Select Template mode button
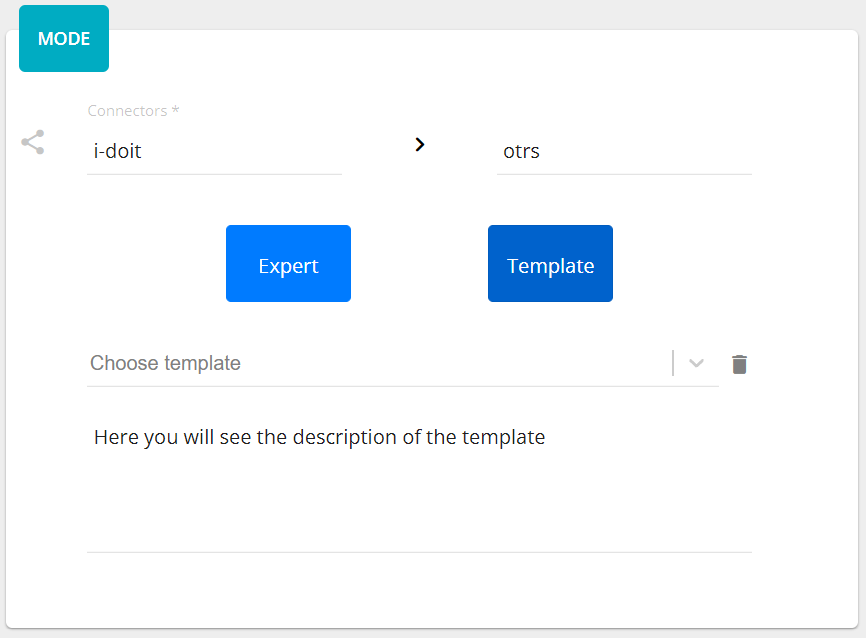866x638 pixels. pyautogui.click(x=550, y=263)
